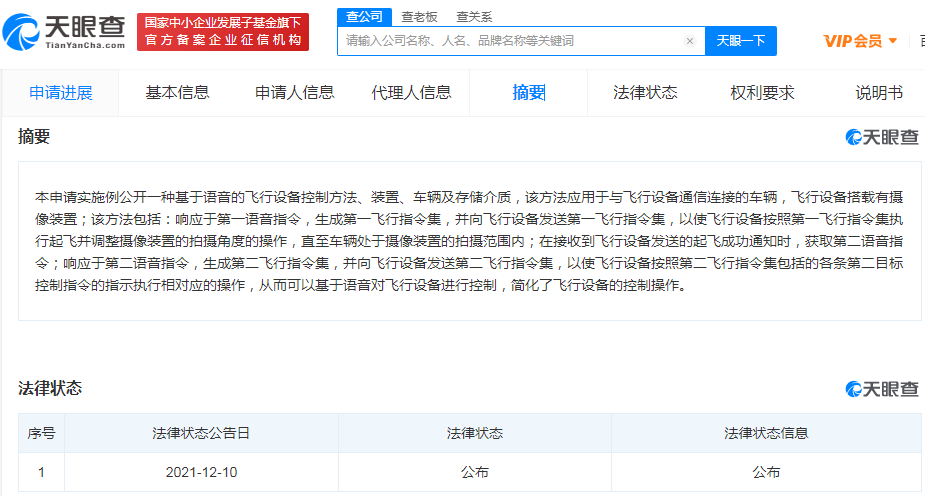Go to the 基本信息 tab
This screenshot has width=925, height=496.
coord(178,93)
